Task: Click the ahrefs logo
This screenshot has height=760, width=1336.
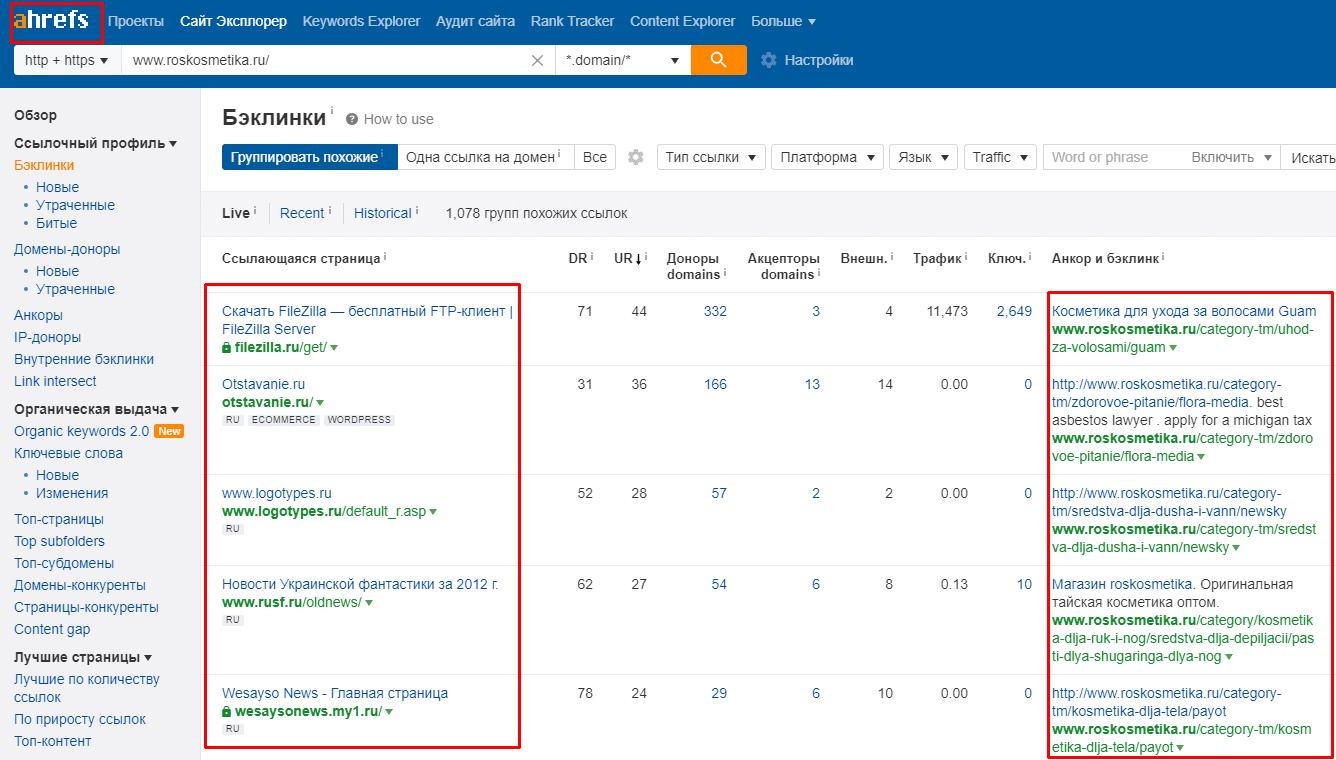Action: click(x=51, y=20)
